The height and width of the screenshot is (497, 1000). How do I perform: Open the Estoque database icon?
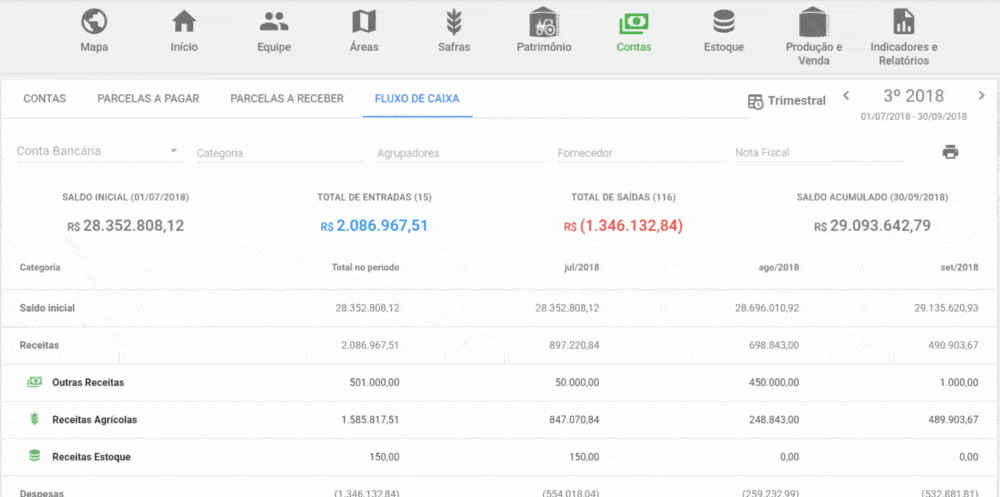tap(723, 22)
